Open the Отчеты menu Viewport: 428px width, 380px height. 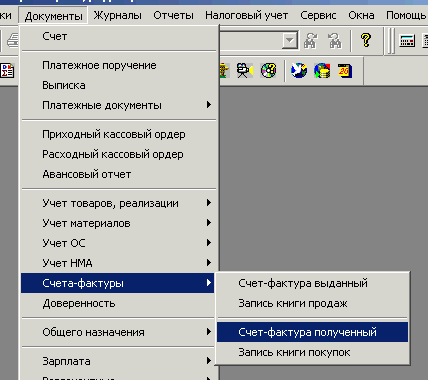coord(173,15)
